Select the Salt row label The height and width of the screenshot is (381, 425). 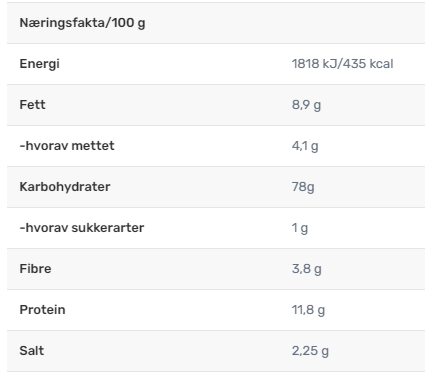pyautogui.click(x=32, y=351)
